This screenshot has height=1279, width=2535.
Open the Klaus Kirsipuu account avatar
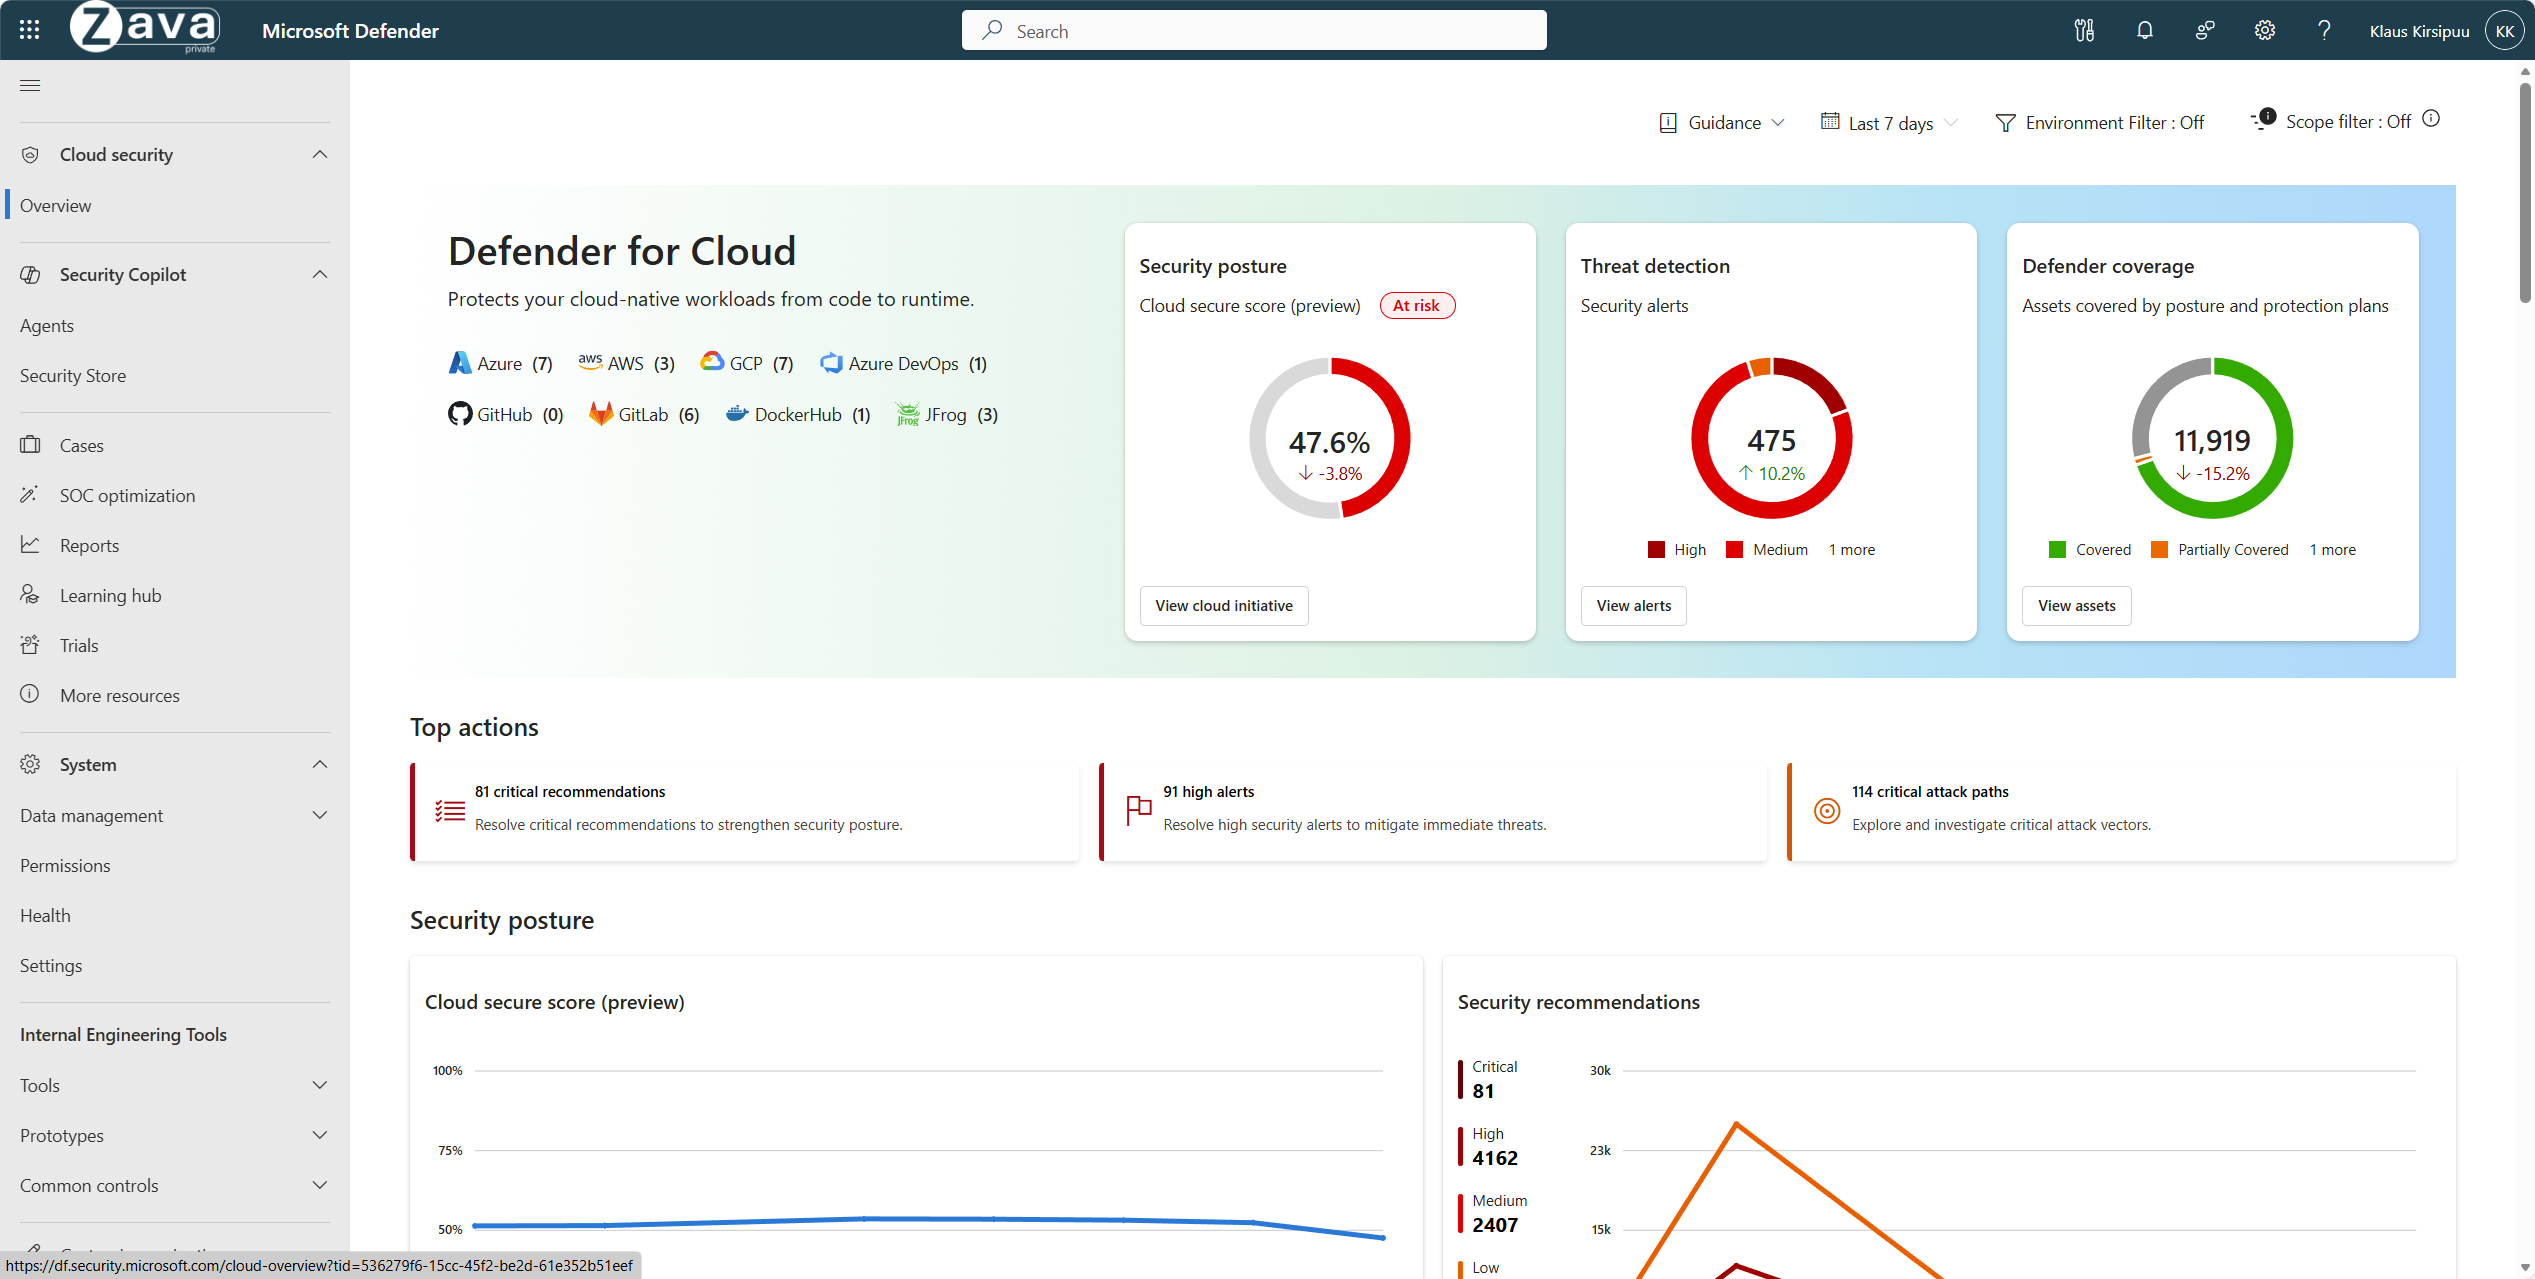pyautogui.click(x=2505, y=31)
